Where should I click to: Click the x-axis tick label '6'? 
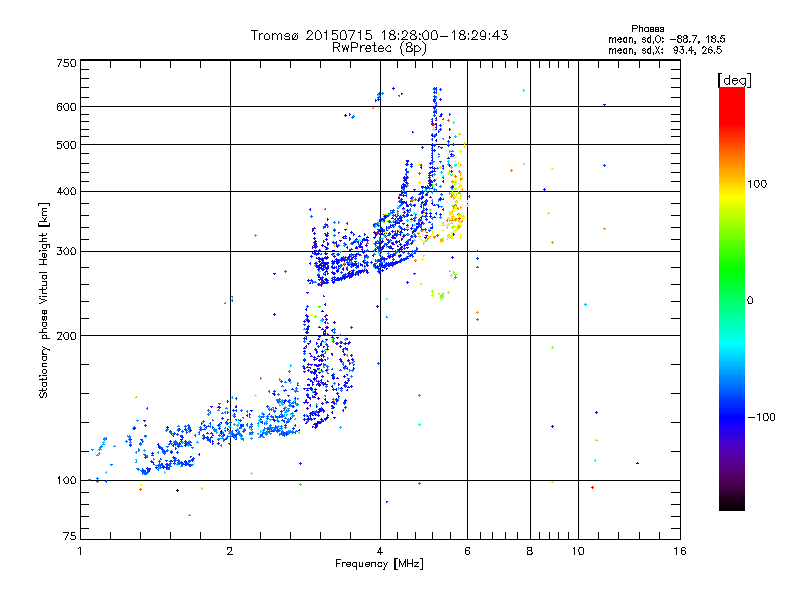tap(467, 551)
